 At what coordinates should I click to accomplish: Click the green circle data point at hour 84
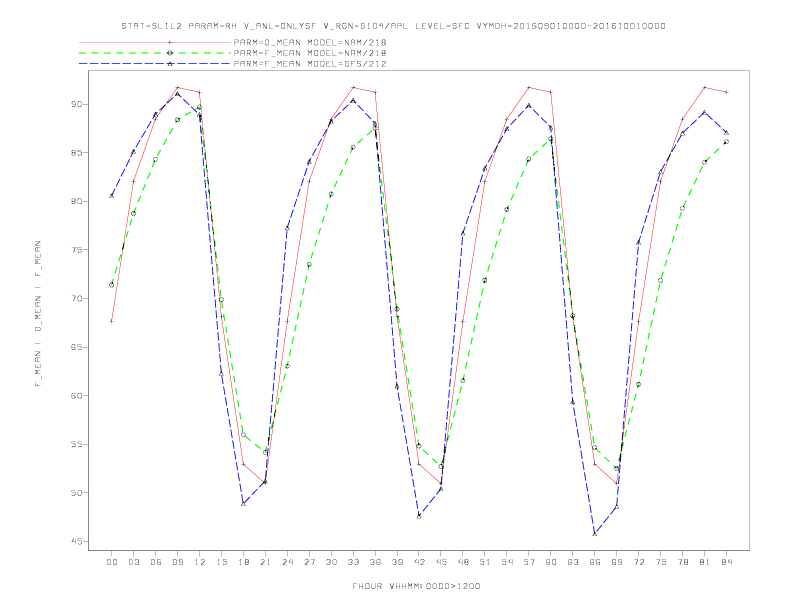click(x=726, y=142)
